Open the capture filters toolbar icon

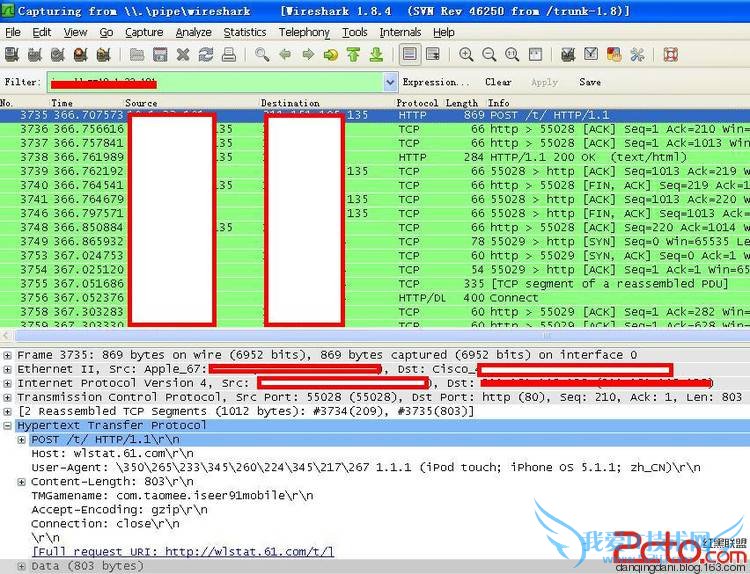(568, 55)
